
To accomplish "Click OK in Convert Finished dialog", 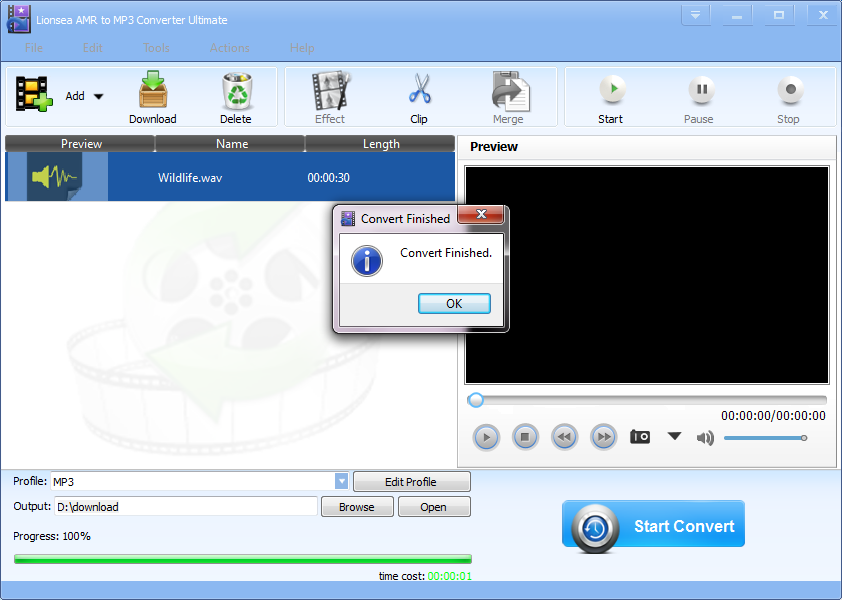I will pyautogui.click(x=454, y=303).
